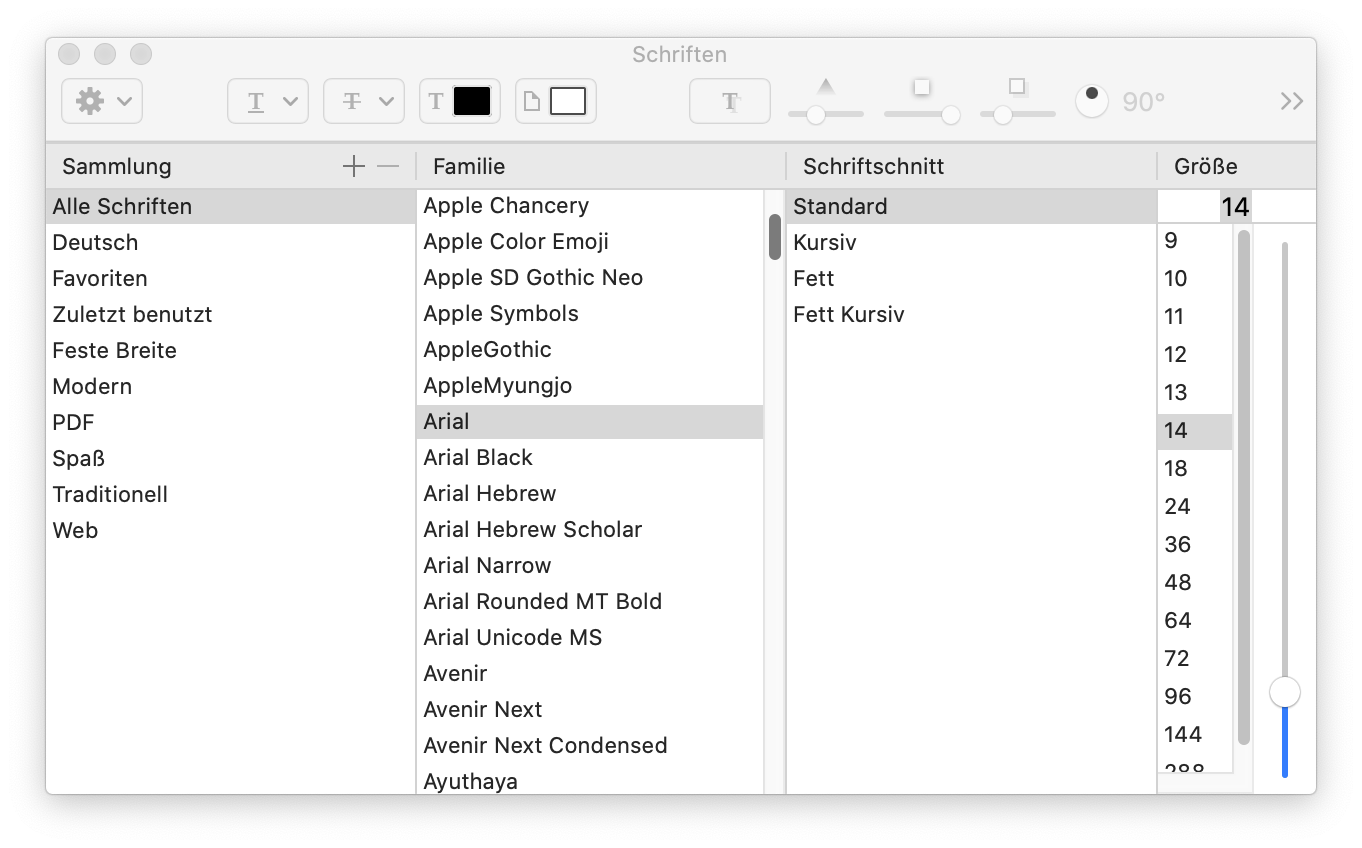
Task: Select Zuletzt benutzt collection
Action: (x=231, y=314)
